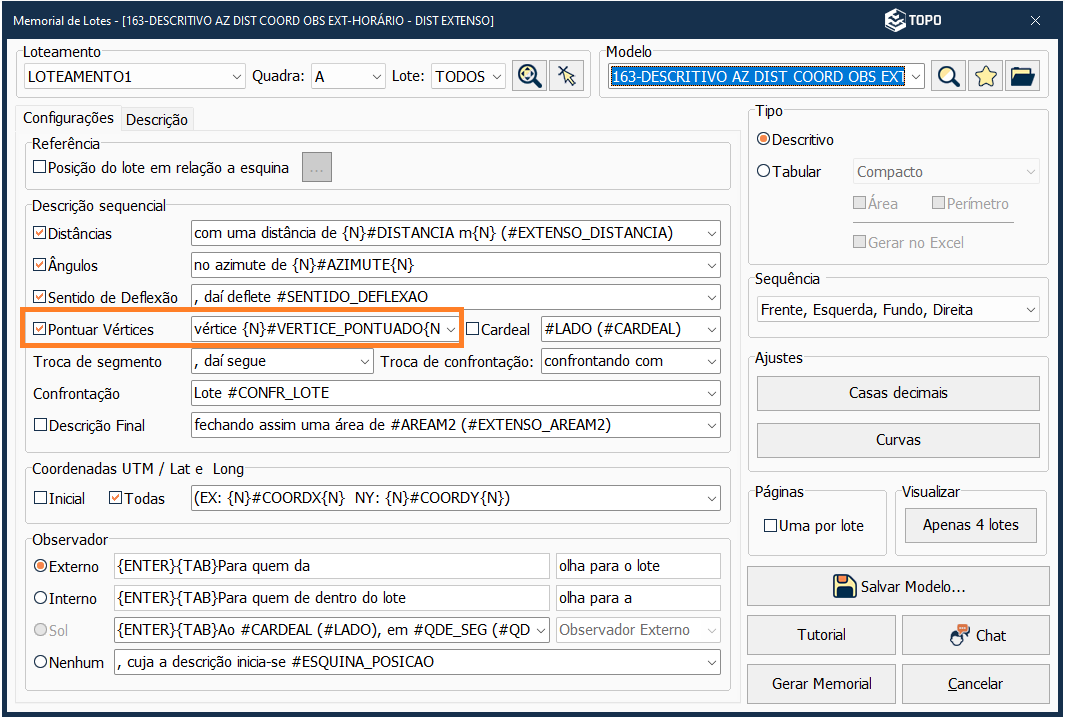Viewport: 1065px width, 718px height.
Task: Click the search model magnifier icon
Action: pyautogui.click(x=948, y=76)
